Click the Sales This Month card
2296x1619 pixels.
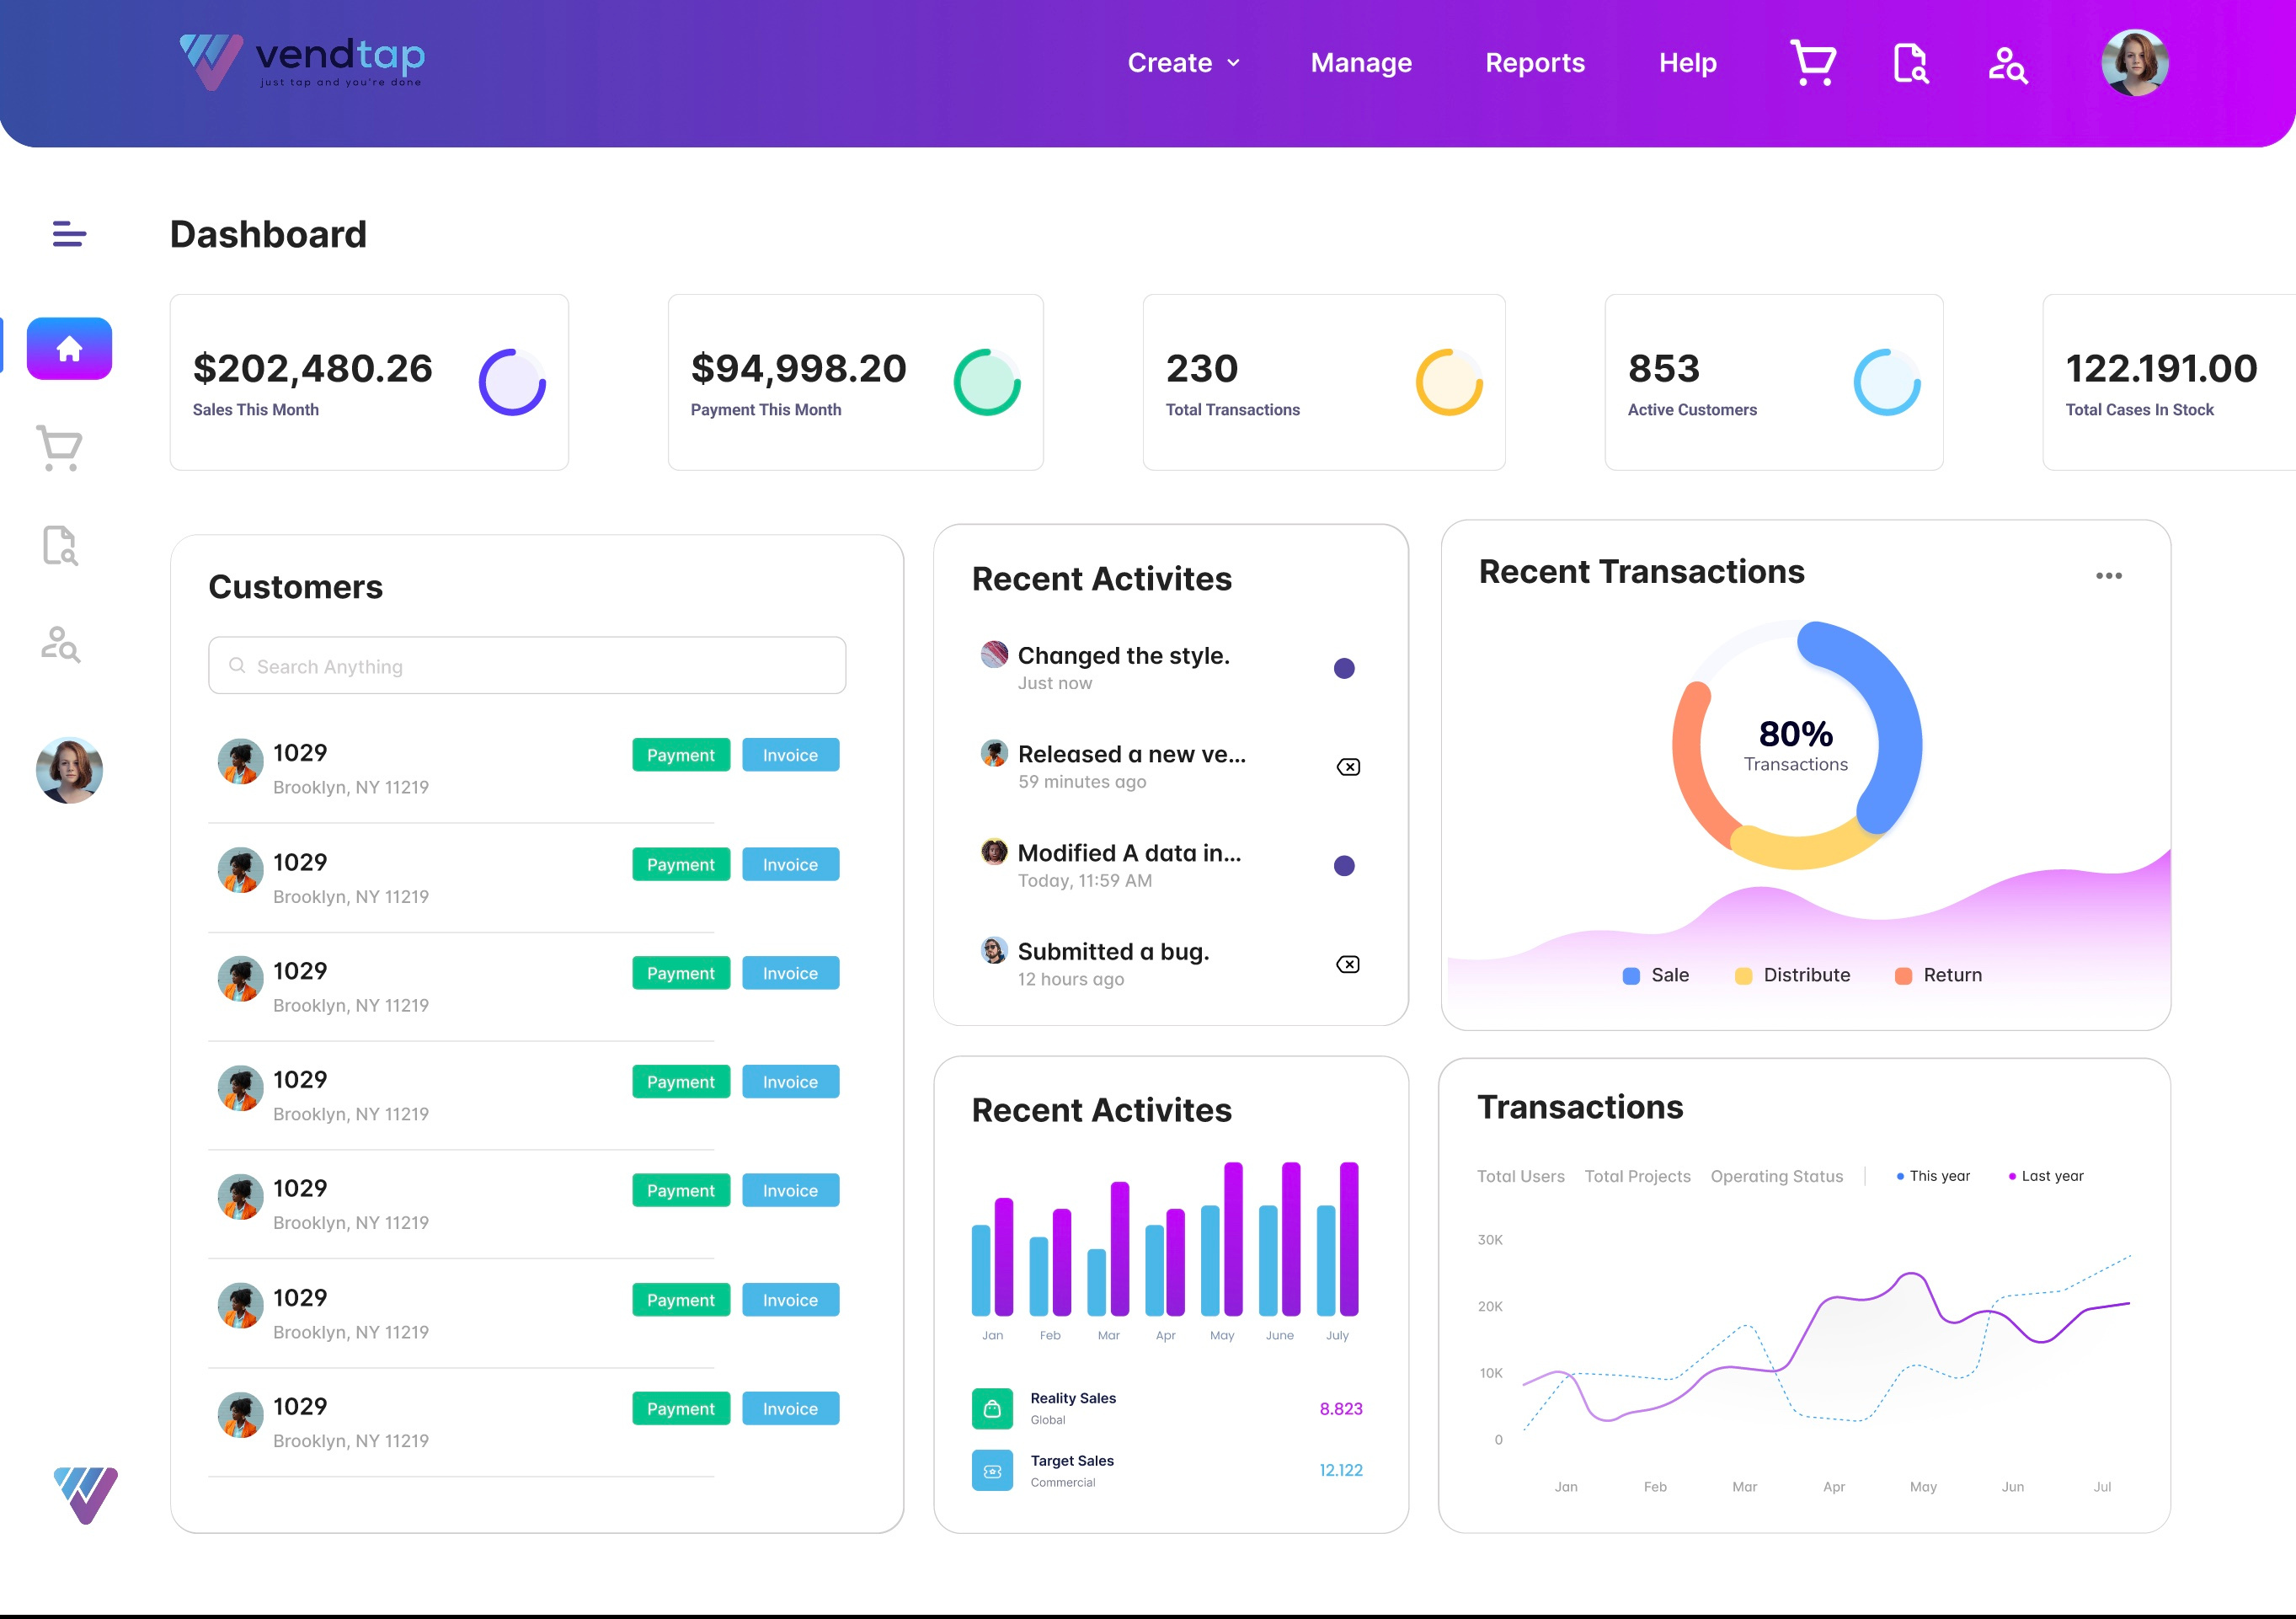[369, 382]
